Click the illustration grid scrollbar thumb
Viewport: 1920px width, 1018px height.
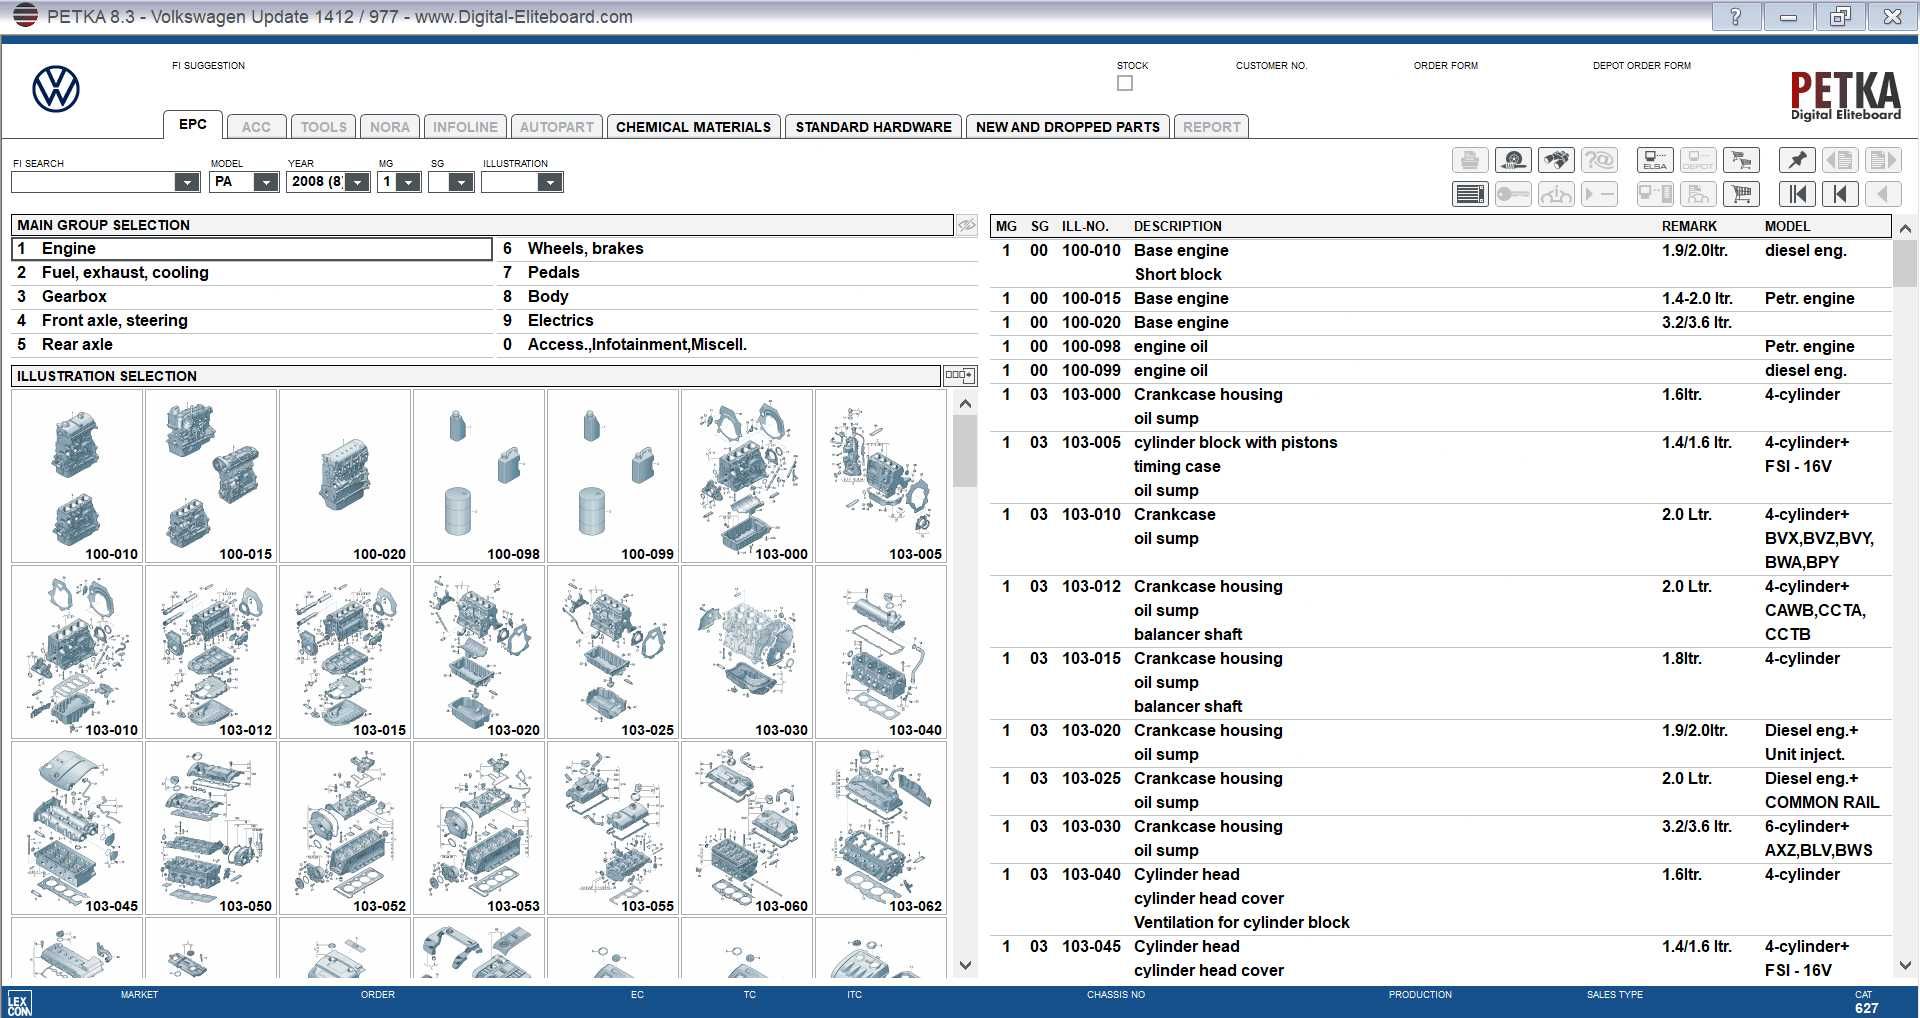965,450
